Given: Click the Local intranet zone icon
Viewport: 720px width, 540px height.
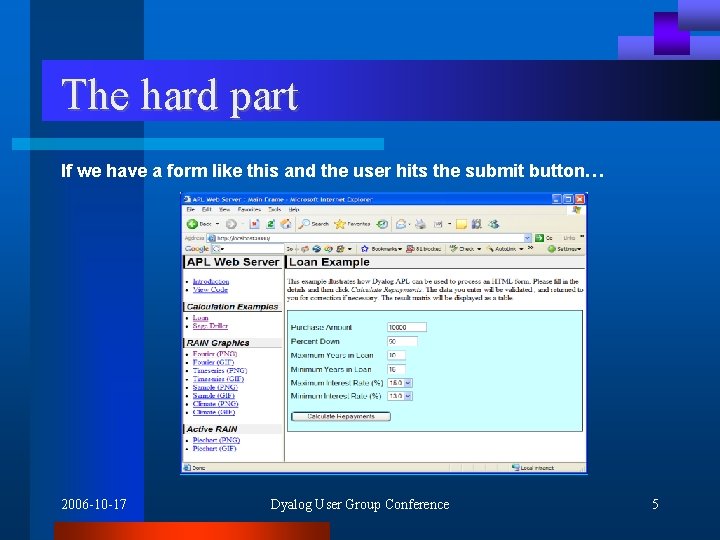Looking at the screenshot, I should (x=516, y=467).
